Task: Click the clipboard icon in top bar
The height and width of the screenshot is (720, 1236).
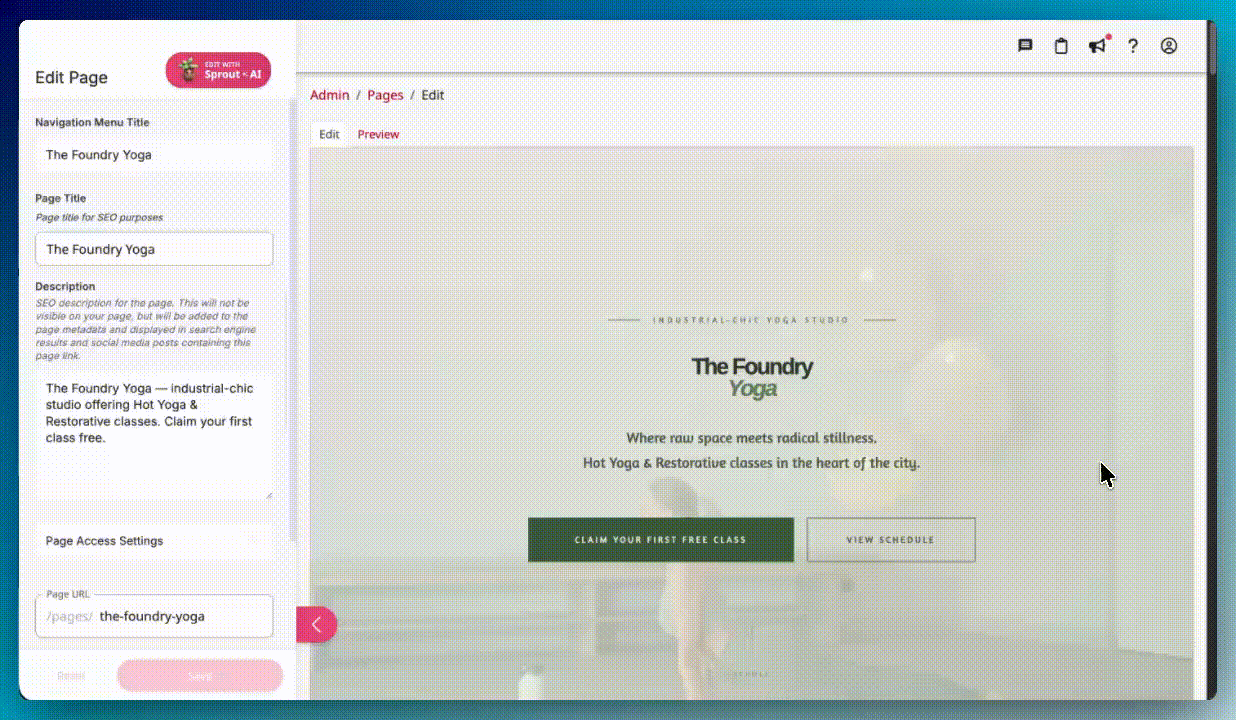Action: [x=1061, y=46]
